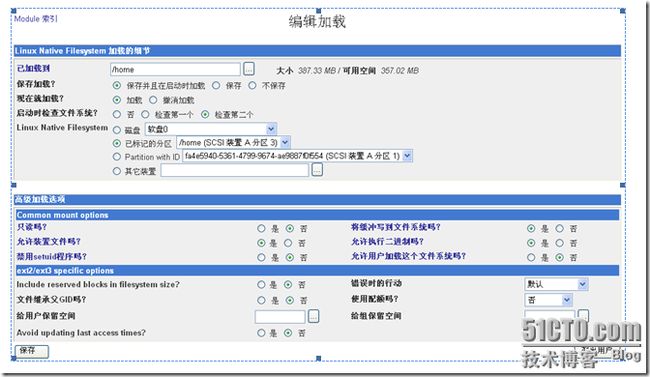Select Partition with ID radio button
This screenshot has height=377, width=650.
pyautogui.click(x=117, y=157)
